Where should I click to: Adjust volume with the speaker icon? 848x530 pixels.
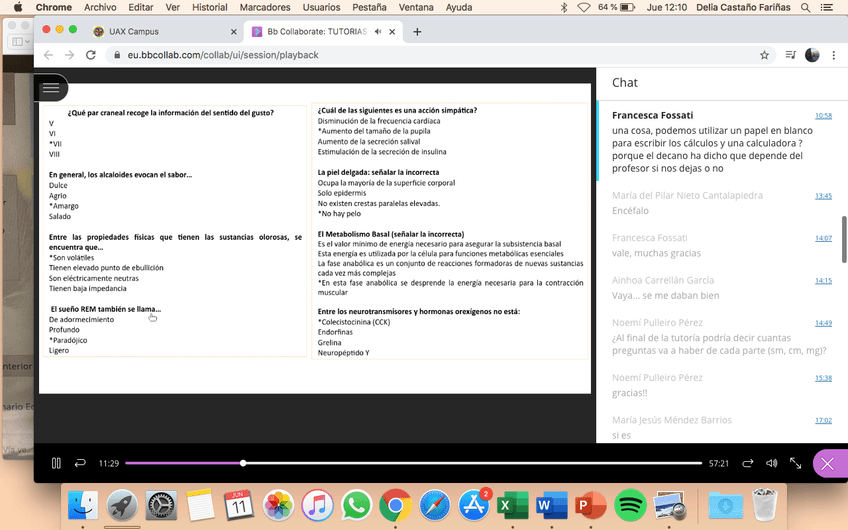click(772, 463)
